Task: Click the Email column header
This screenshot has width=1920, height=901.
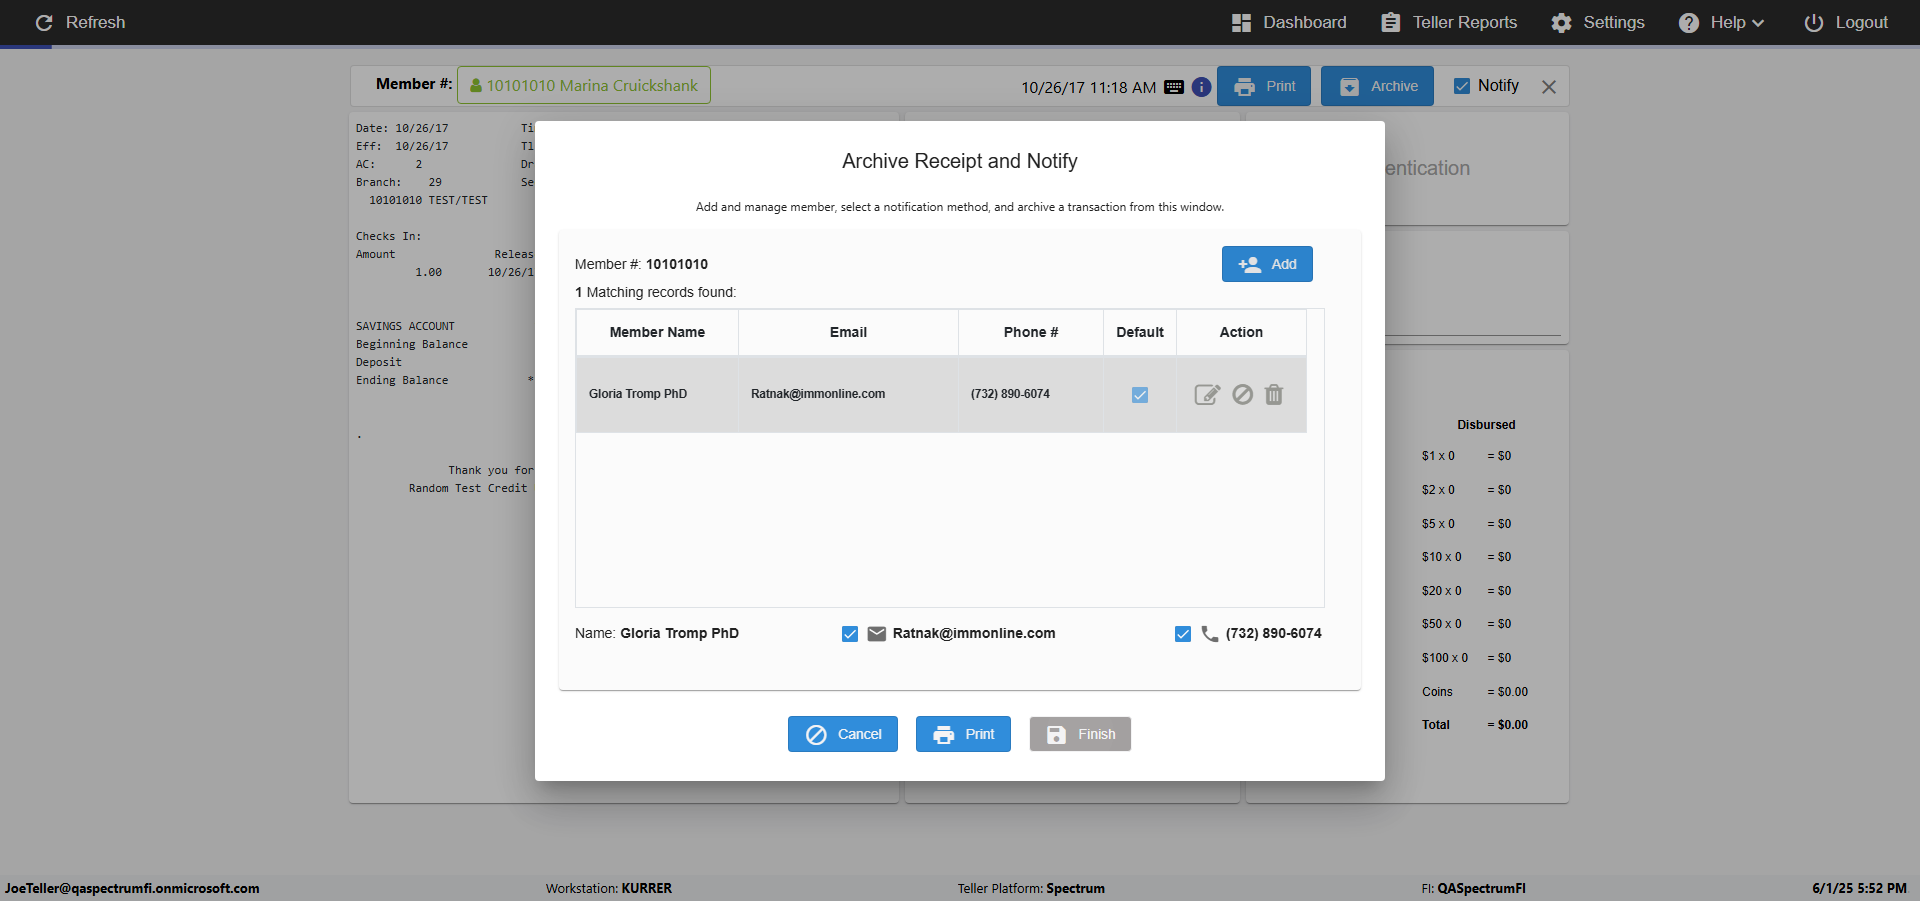Action: point(848,332)
